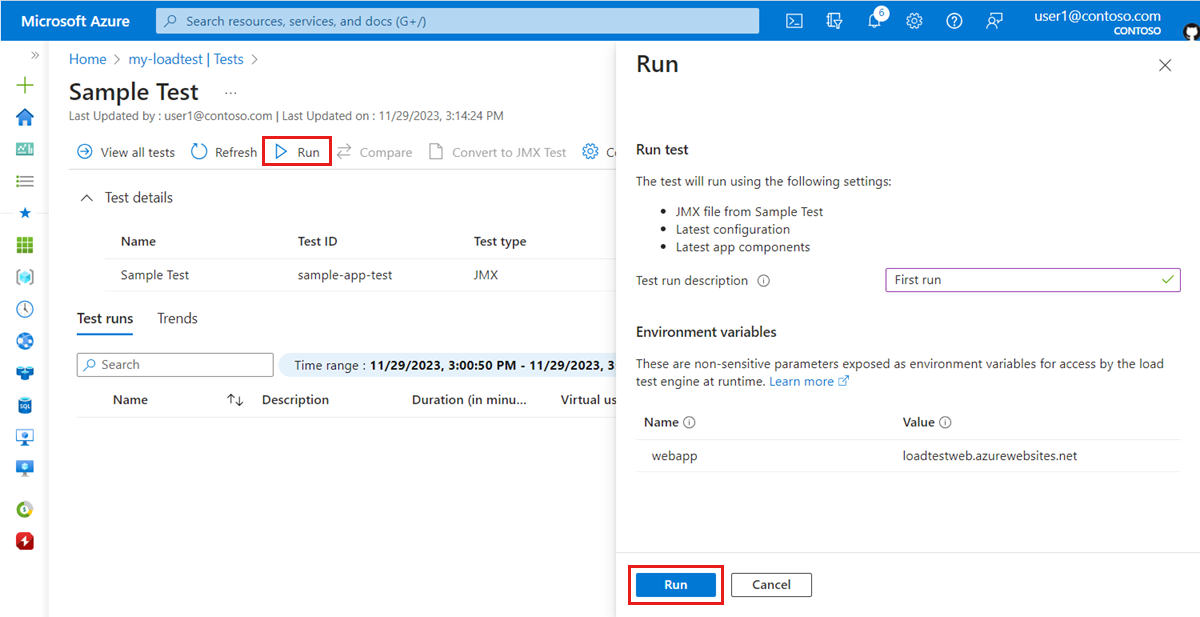The image size is (1200, 617).
Task: Go to Home from the sidebar
Action: 24,117
